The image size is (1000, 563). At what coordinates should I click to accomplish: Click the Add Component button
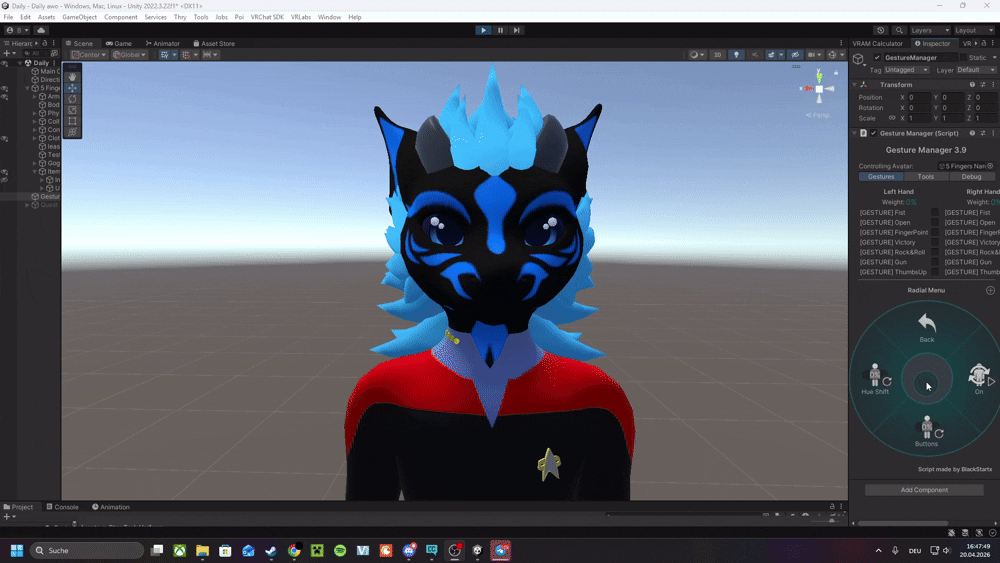[923, 490]
